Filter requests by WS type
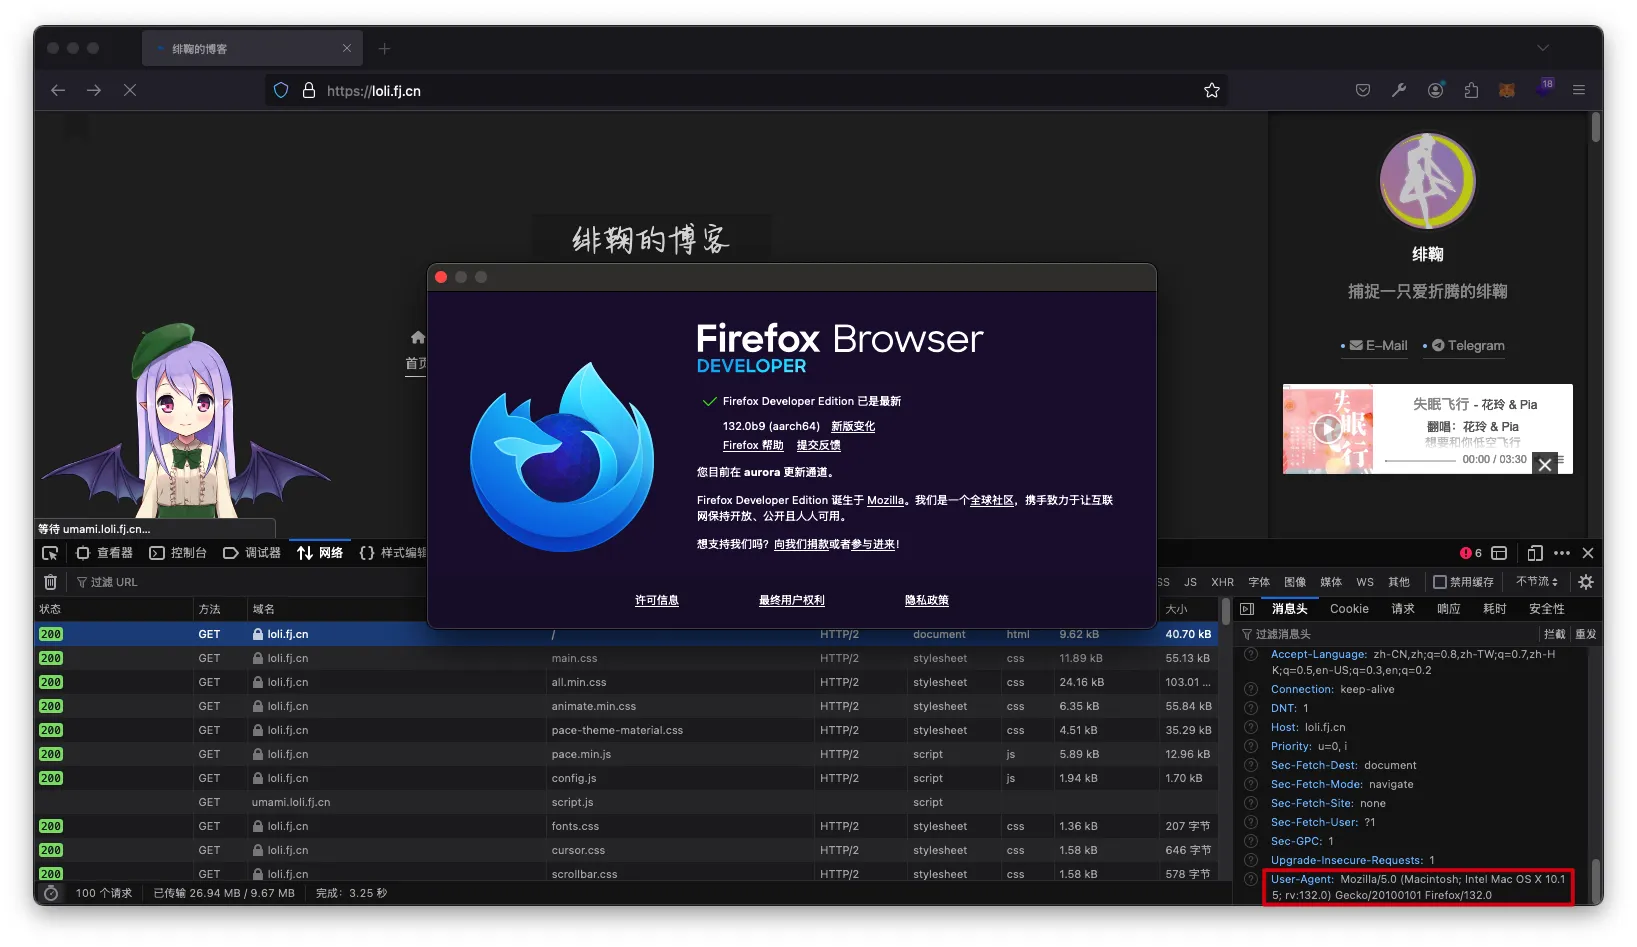This screenshot has width=1637, height=947. (x=1365, y=582)
